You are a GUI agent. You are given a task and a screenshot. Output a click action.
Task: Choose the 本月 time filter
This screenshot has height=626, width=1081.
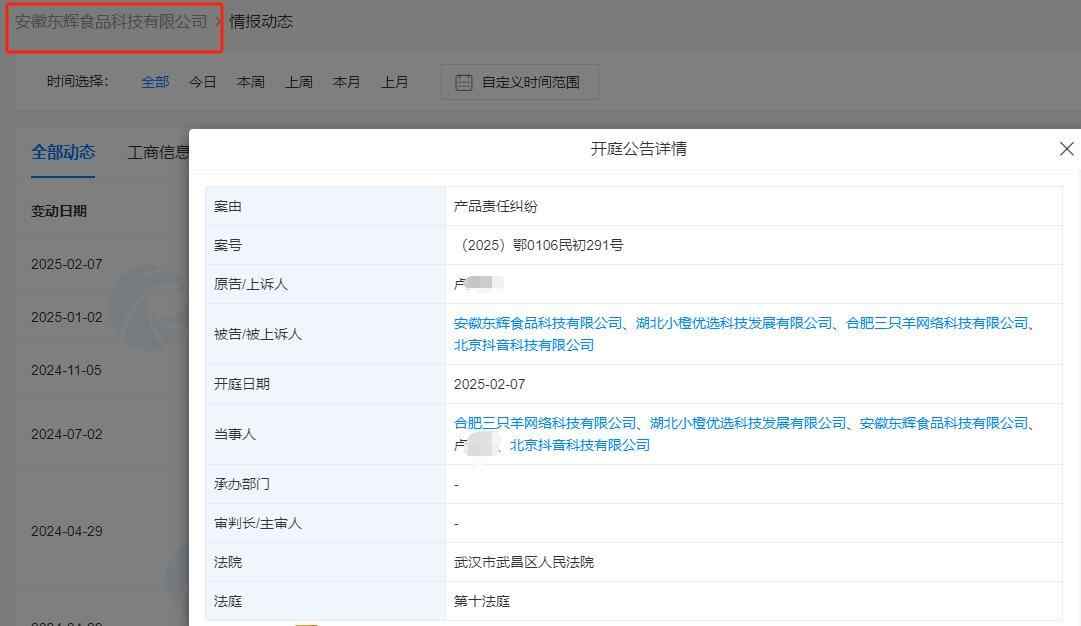pyautogui.click(x=346, y=82)
